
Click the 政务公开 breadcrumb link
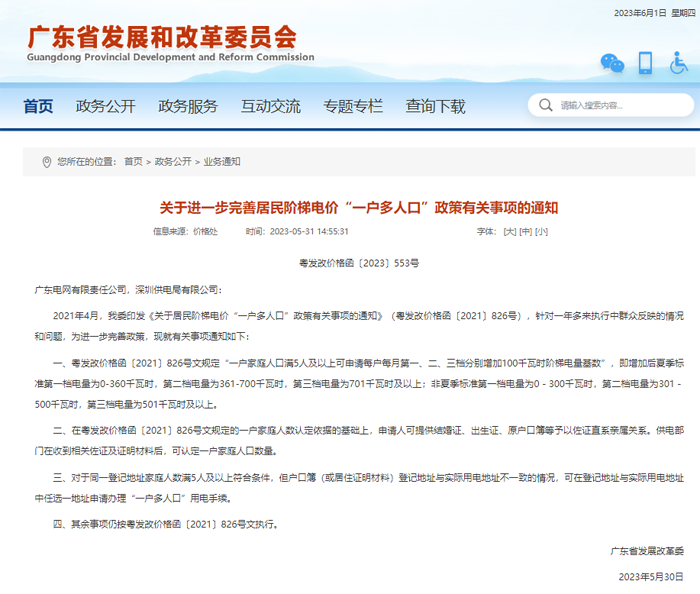(173, 161)
